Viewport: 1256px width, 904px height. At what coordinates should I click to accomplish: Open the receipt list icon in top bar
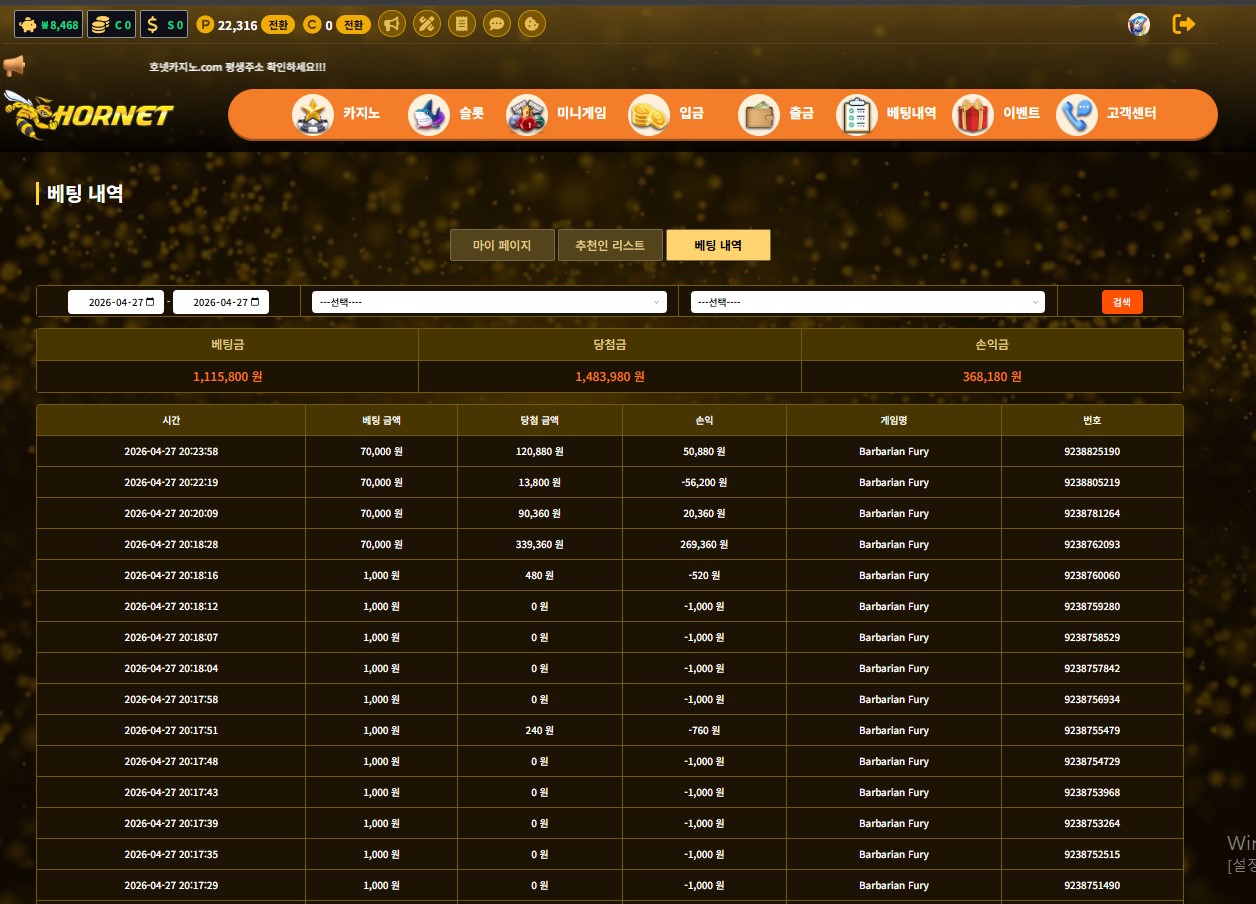coord(461,24)
